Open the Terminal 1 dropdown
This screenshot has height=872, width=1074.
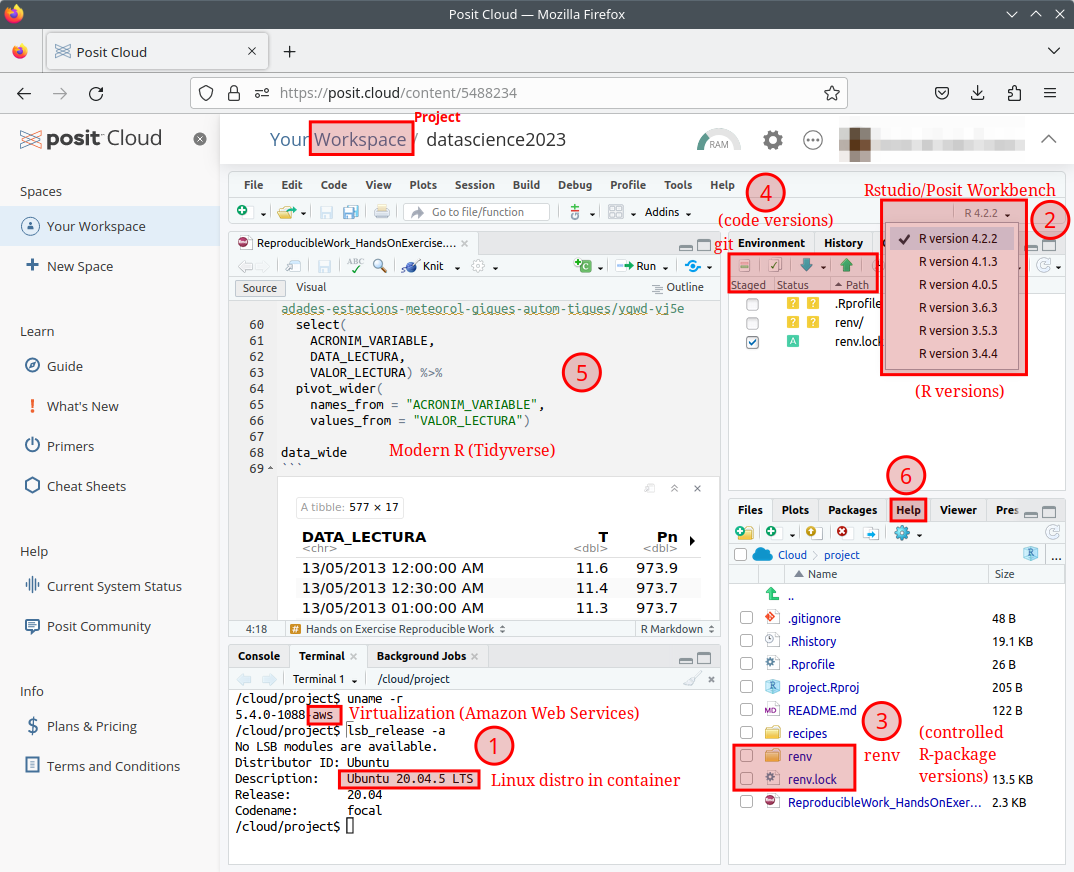tap(325, 679)
